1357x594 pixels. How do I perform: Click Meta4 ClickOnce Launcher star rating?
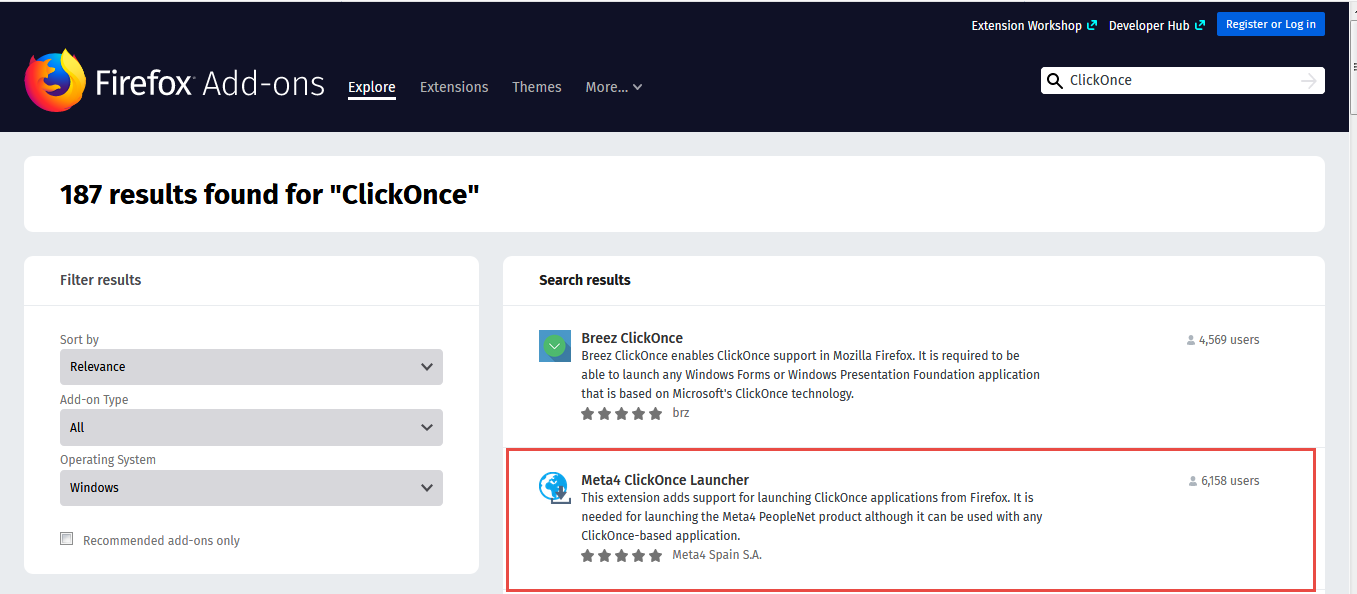click(621, 555)
